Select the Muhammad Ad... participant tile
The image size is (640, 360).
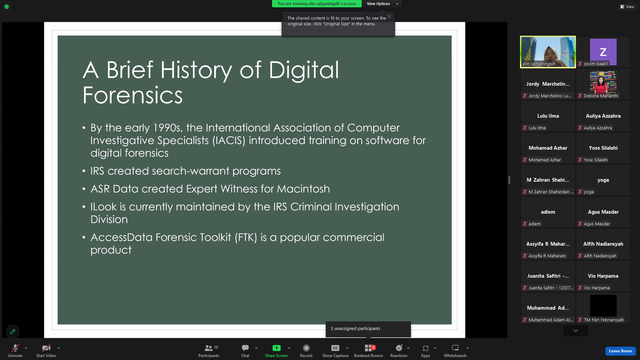(548, 308)
